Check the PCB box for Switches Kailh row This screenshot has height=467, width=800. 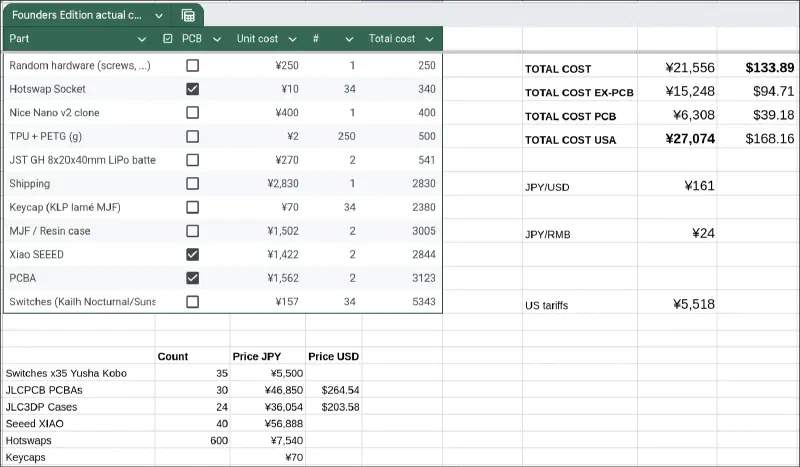192,302
